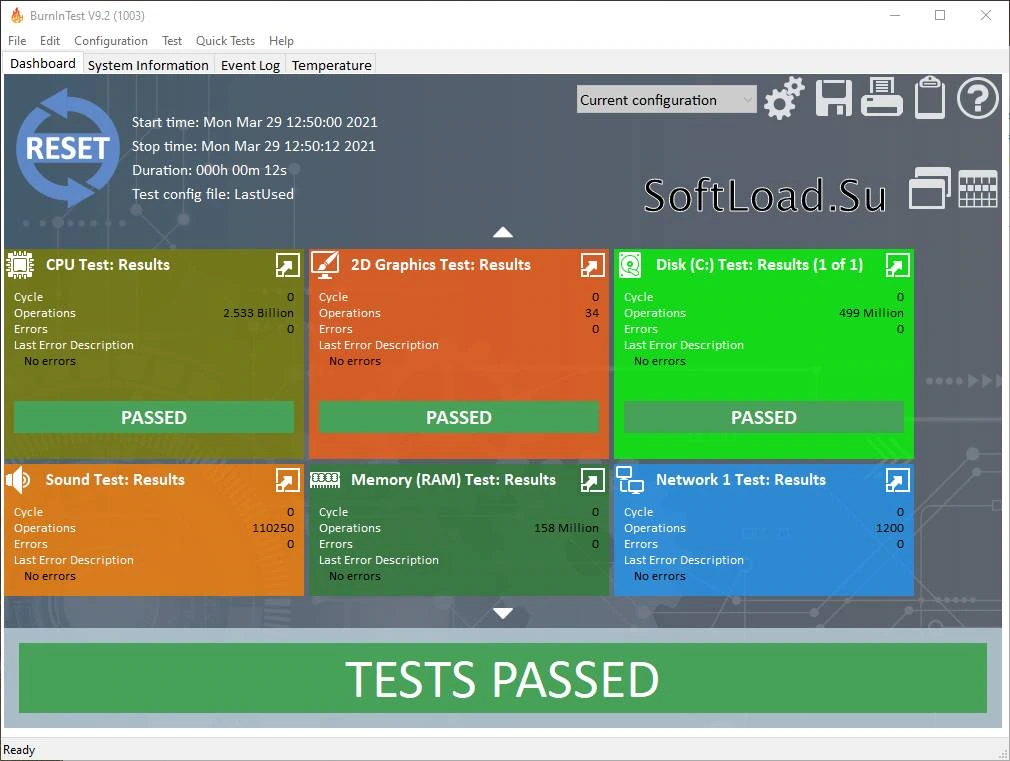Screen dimensions: 1010x761
Task: Expand tiles with downward arrow
Action: (x=502, y=613)
